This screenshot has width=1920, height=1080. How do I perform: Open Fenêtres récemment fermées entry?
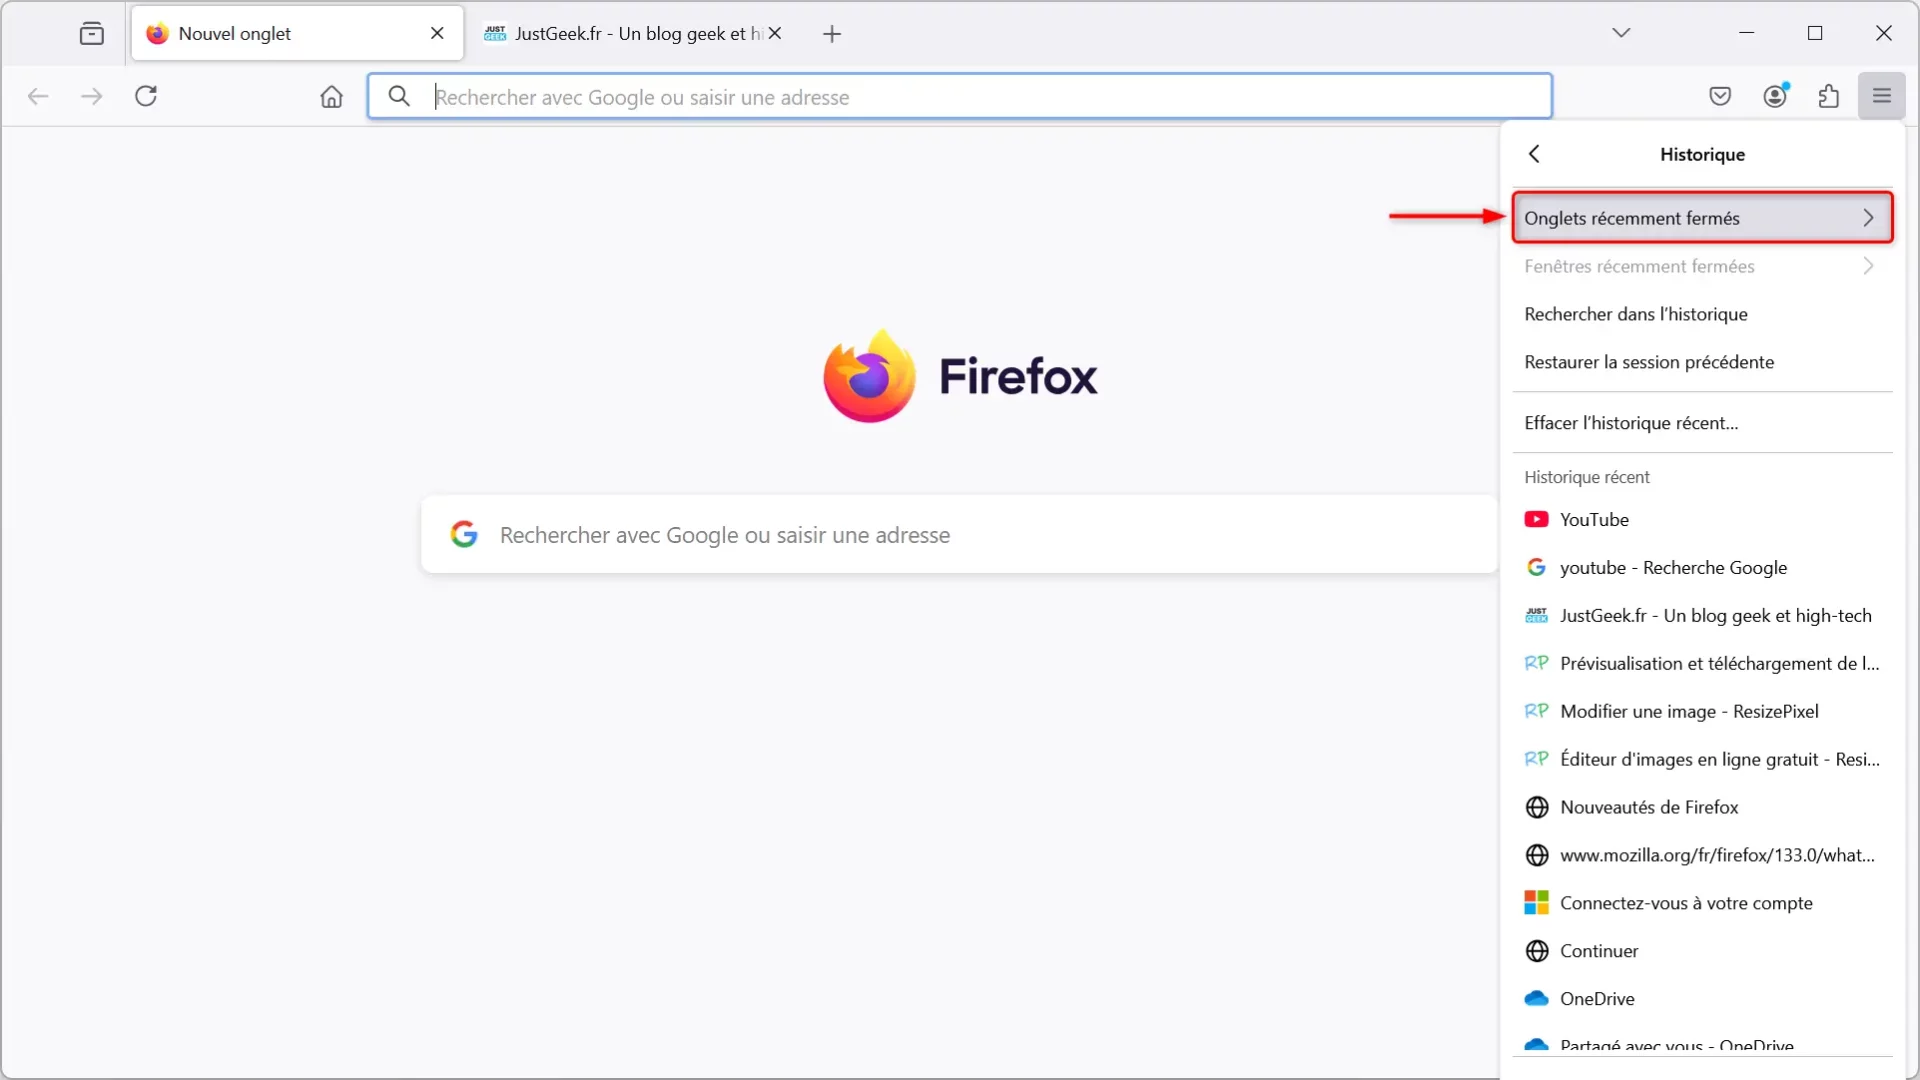pyautogui.click(x=1702, y=266)
